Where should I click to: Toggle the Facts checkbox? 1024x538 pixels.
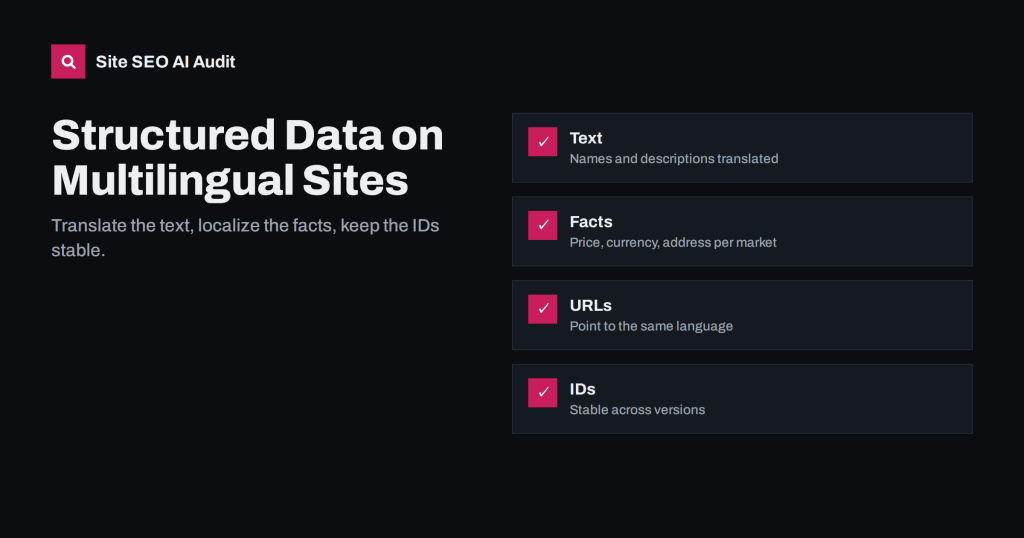click(x=543, y=225)
